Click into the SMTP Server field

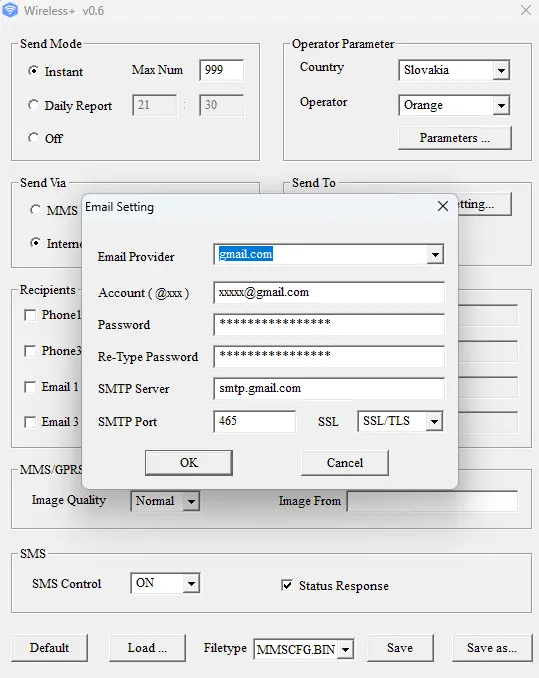329,388
